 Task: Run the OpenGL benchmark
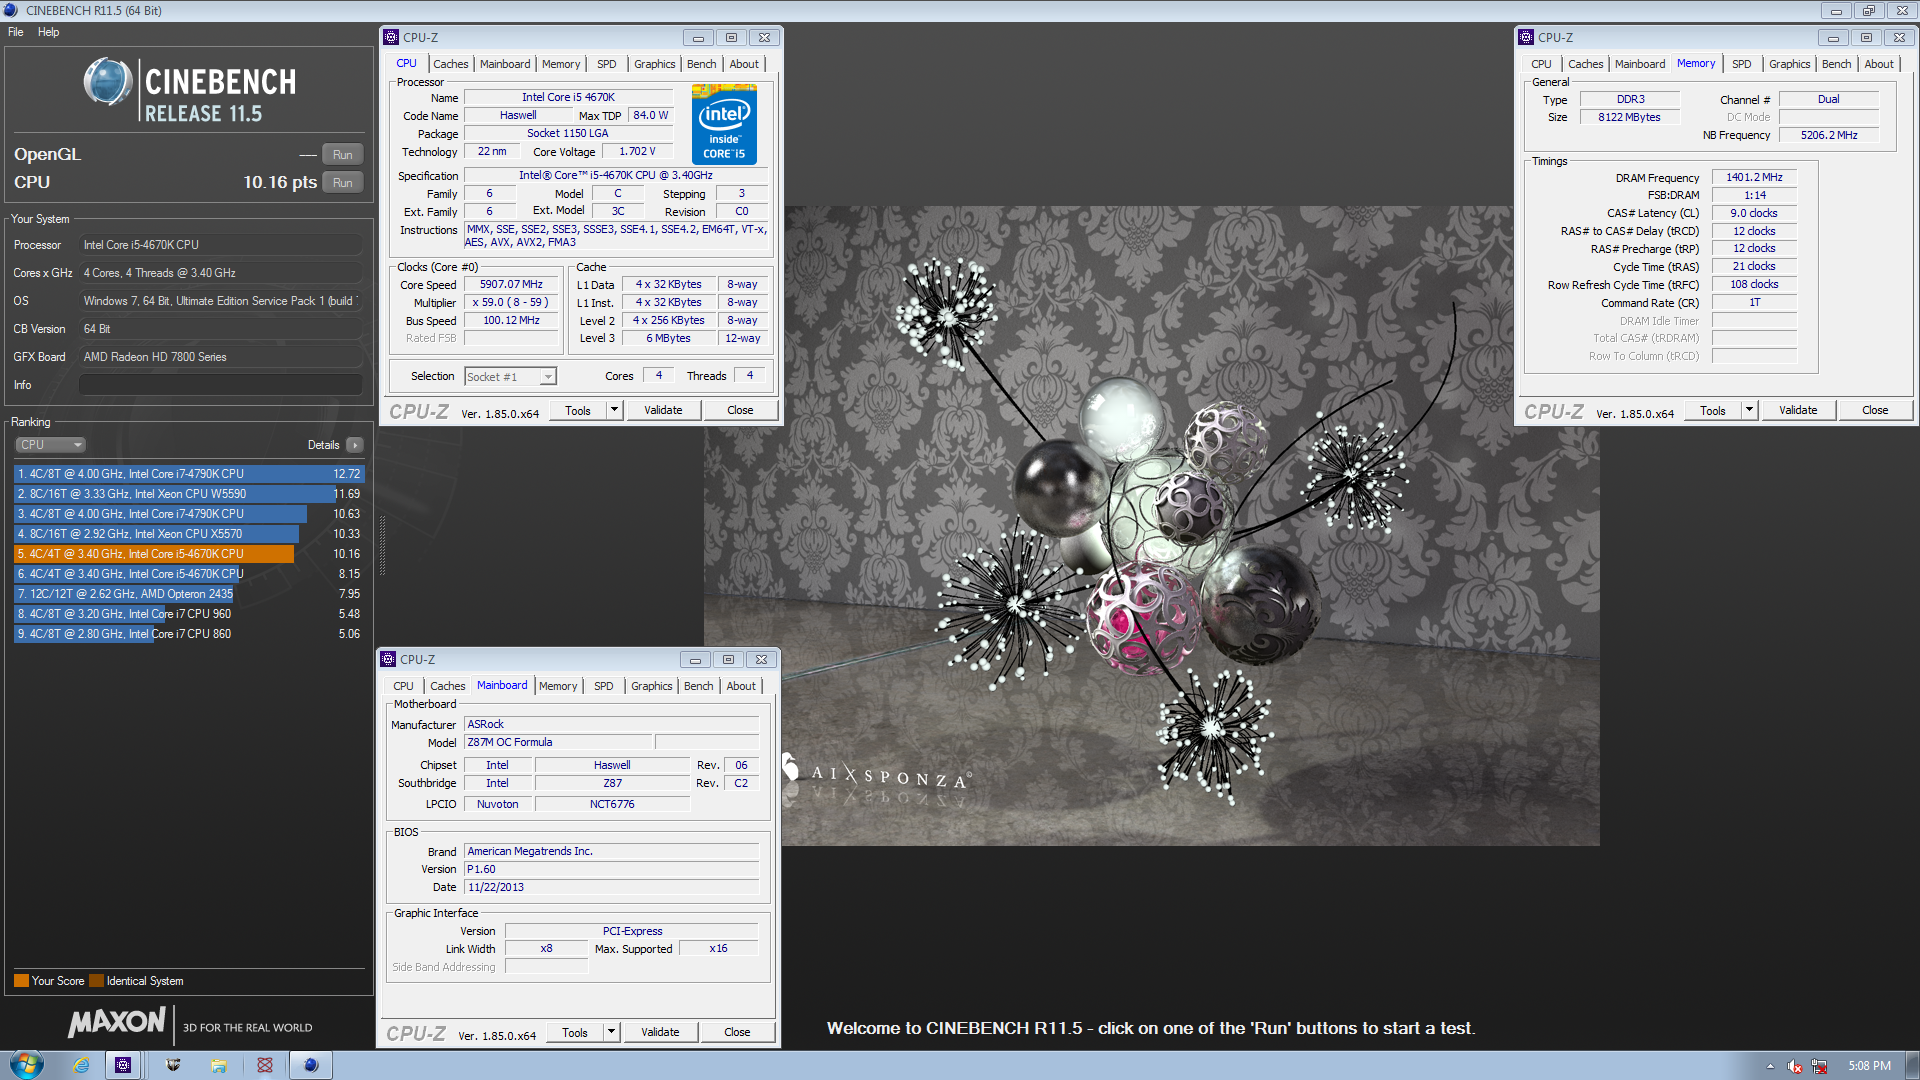(x=342, y=155)
